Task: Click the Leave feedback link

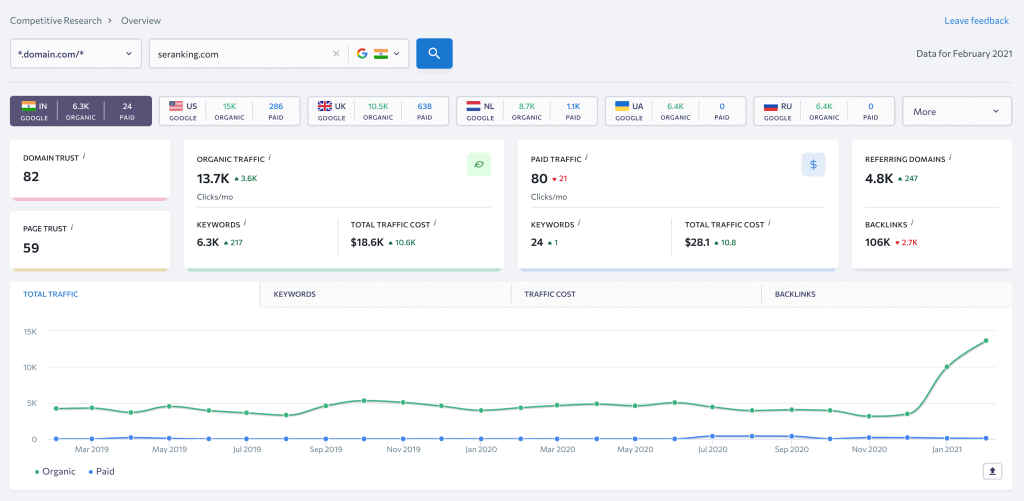Action: pos(976,21)
